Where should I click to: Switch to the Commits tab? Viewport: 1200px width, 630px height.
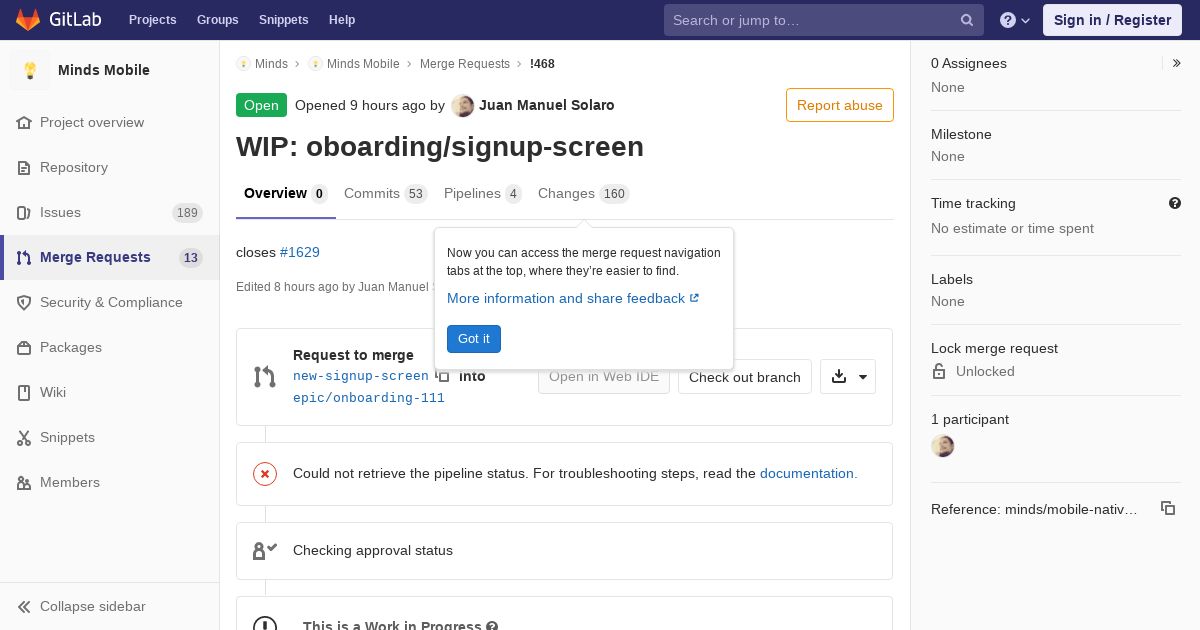coord(385,194)
